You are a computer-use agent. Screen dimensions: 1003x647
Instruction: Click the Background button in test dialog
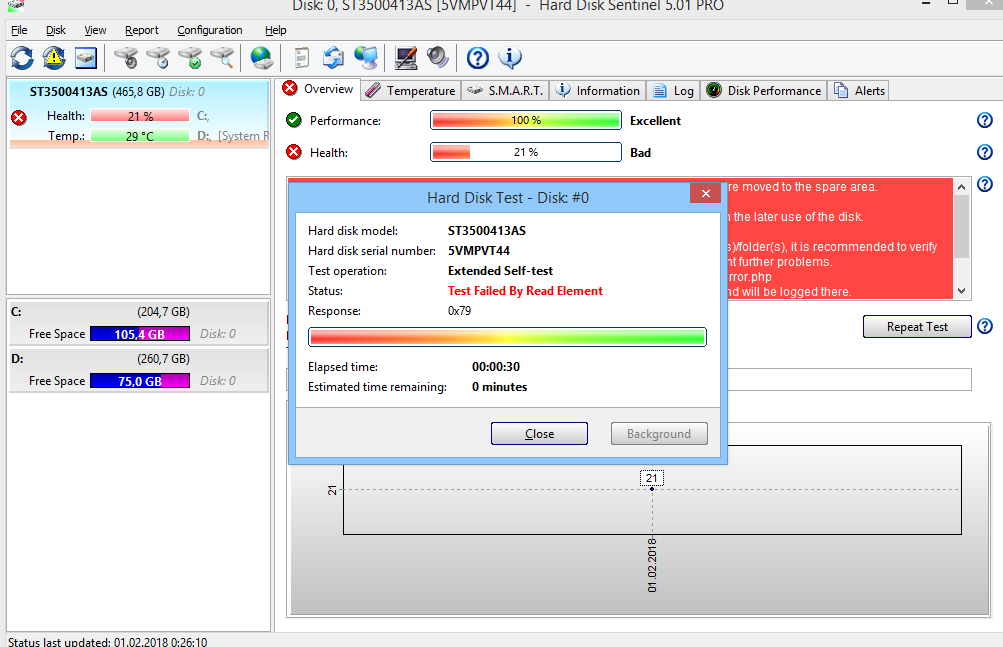click(659, 433)
